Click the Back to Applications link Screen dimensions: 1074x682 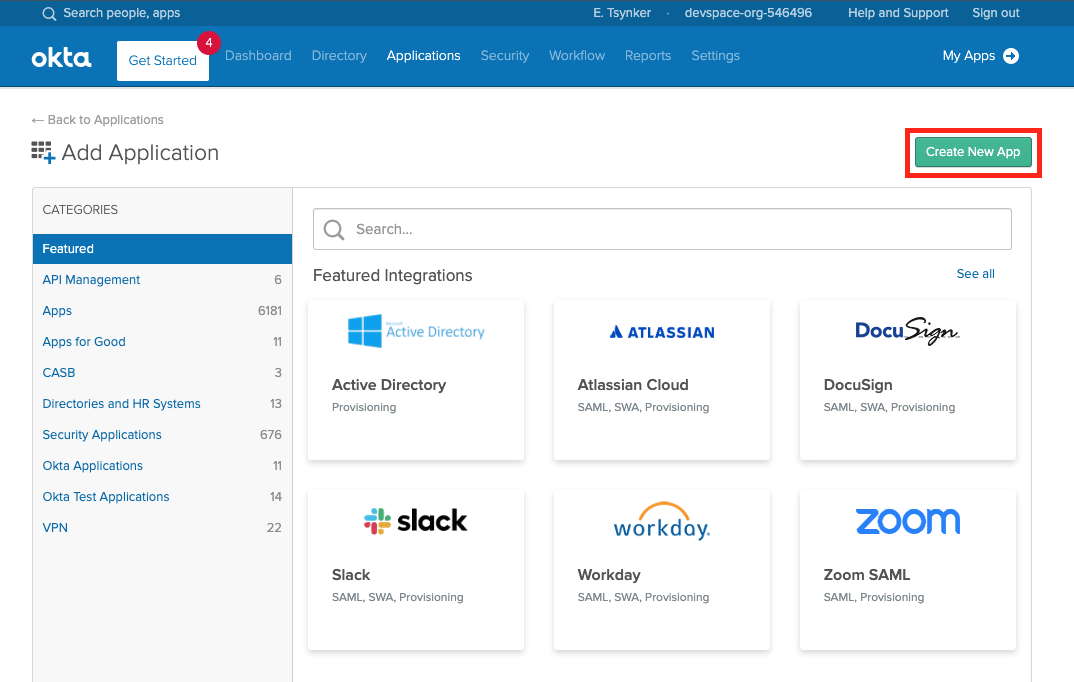tap(97, 119)
